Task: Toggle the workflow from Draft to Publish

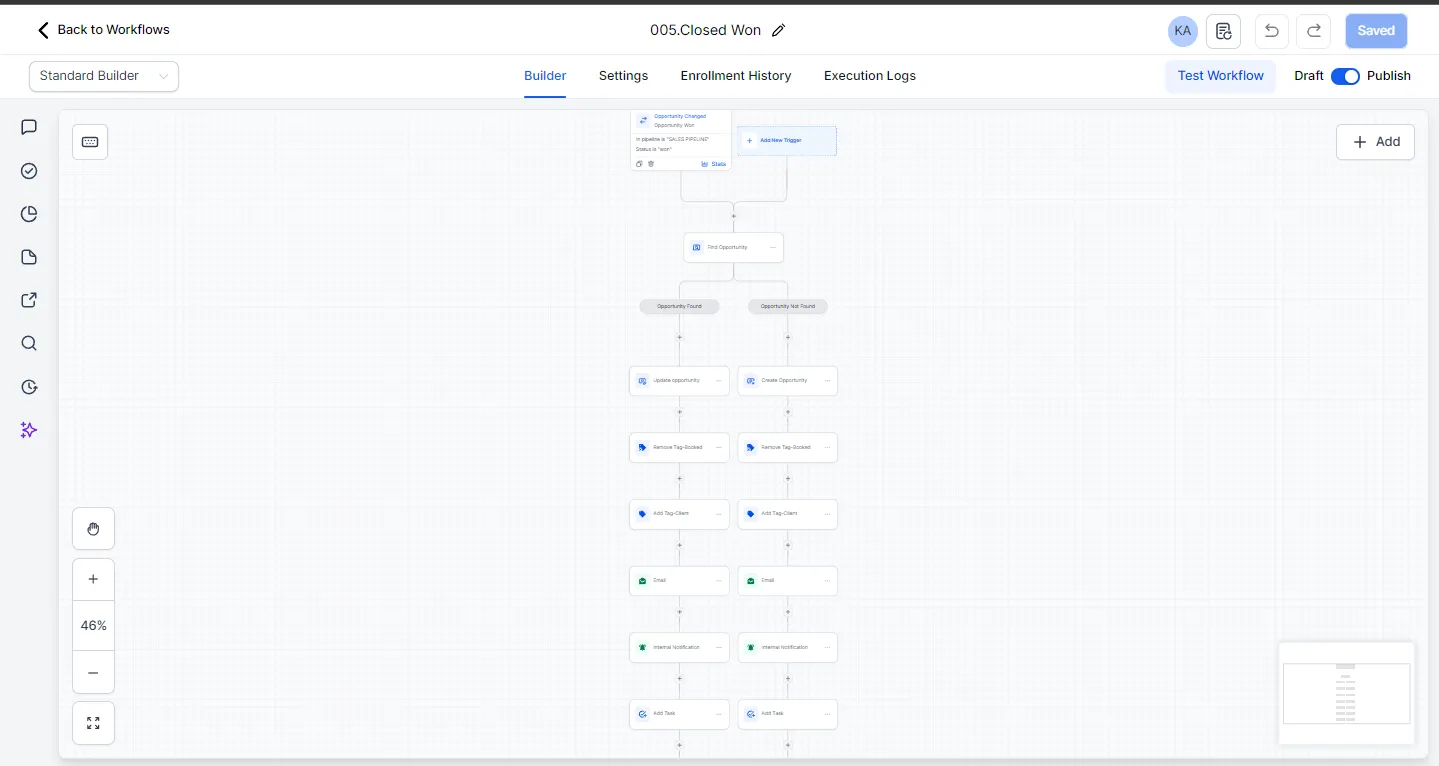Action: point(1345,76)
